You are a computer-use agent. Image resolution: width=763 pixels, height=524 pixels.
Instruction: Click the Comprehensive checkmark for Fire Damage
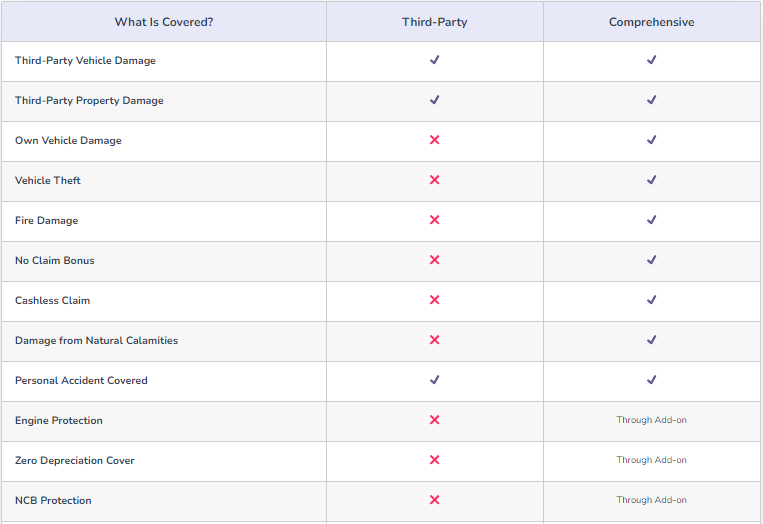point(651,220)
